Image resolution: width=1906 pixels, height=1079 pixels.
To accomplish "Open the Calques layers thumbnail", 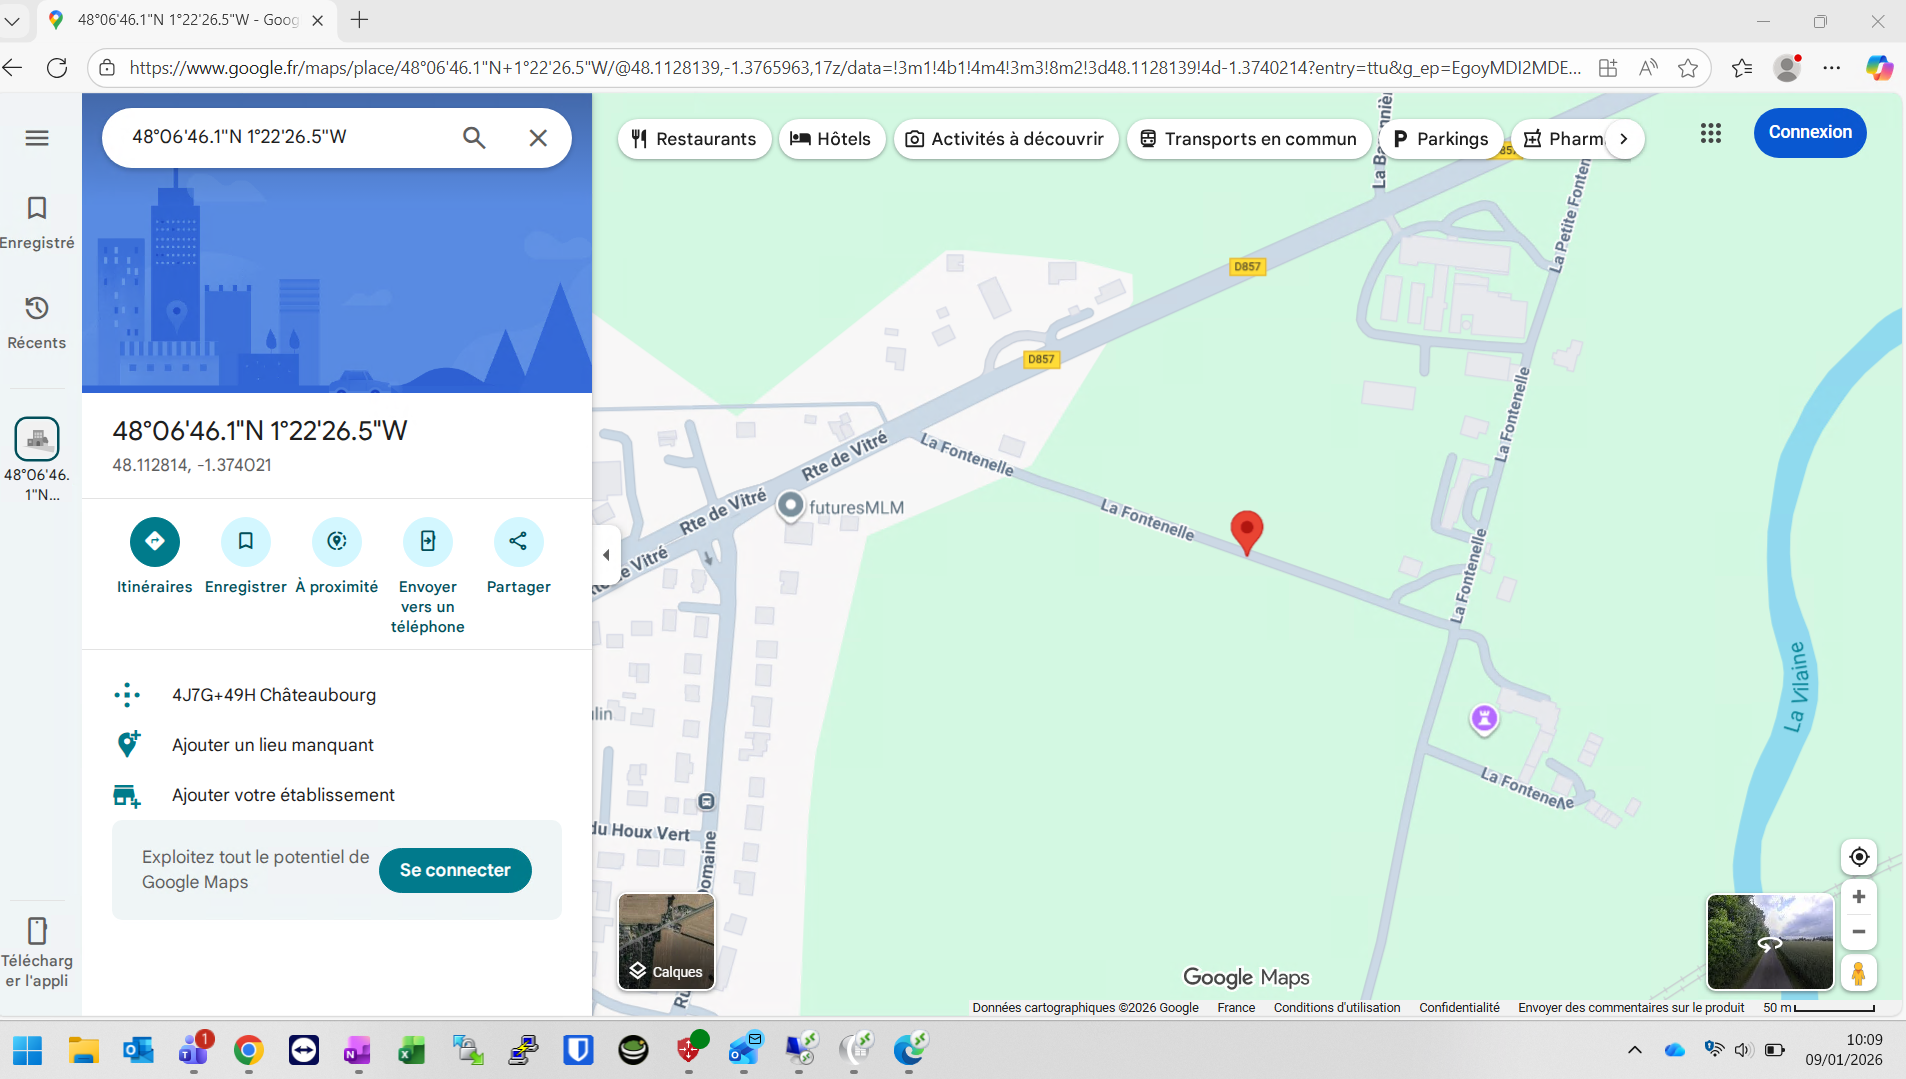I will [x=667, y=941].
